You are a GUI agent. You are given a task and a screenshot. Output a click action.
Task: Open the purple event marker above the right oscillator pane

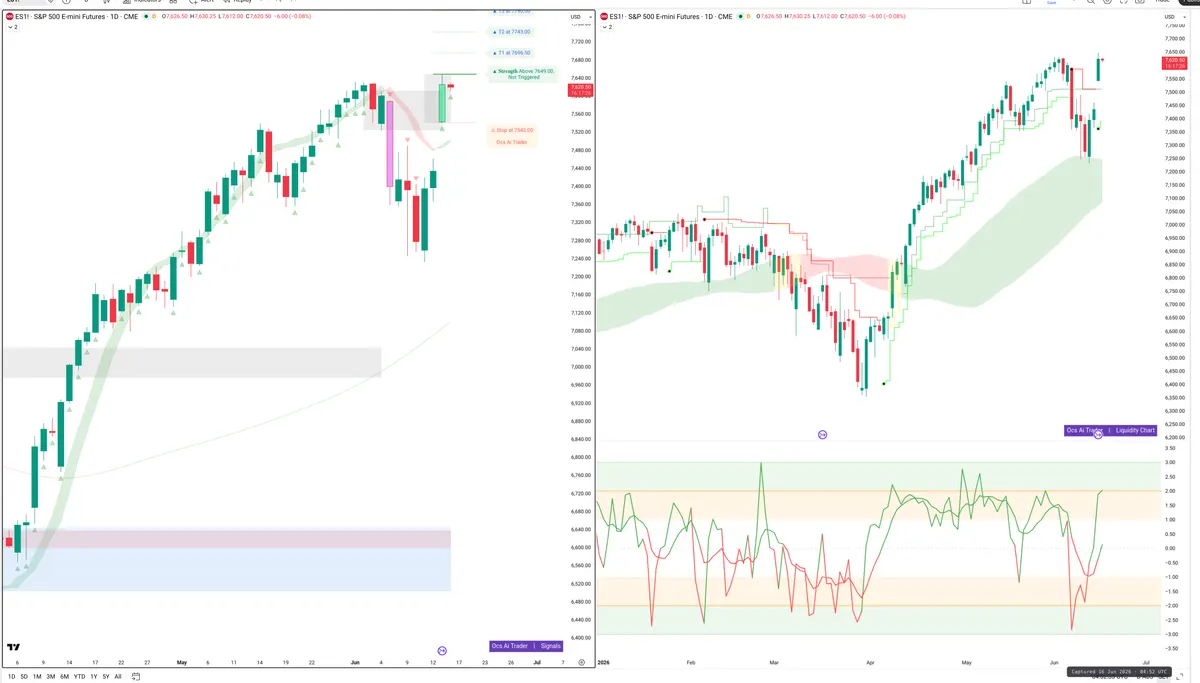(822, 435)
